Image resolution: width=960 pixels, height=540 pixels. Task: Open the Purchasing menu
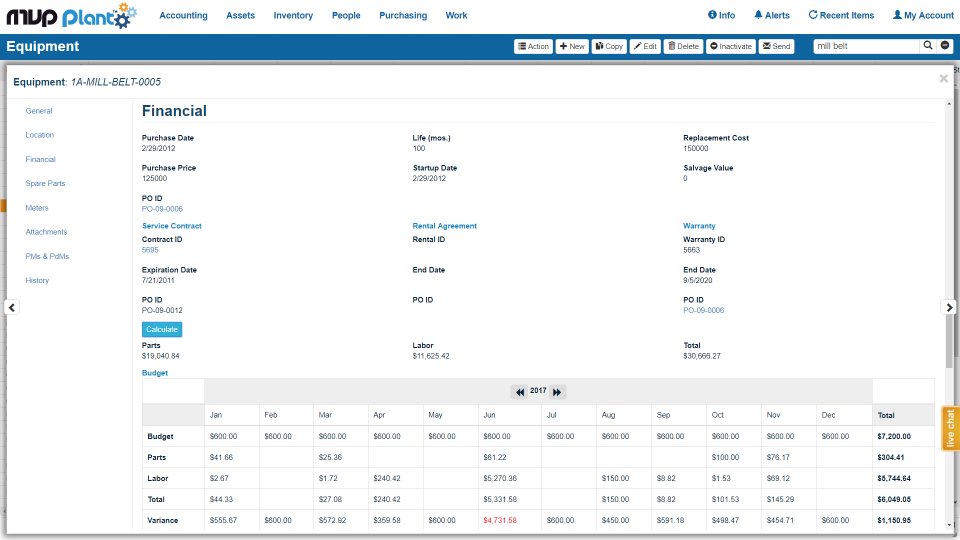click(x=403, y=15)
